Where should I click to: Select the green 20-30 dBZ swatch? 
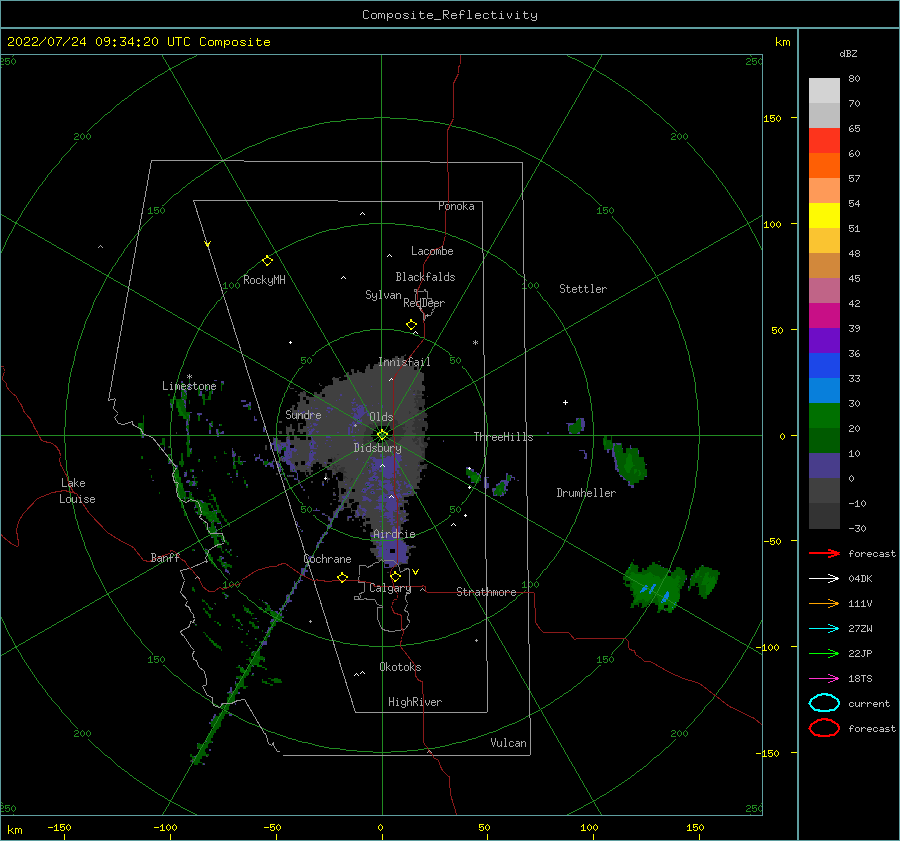coord(824,415)
